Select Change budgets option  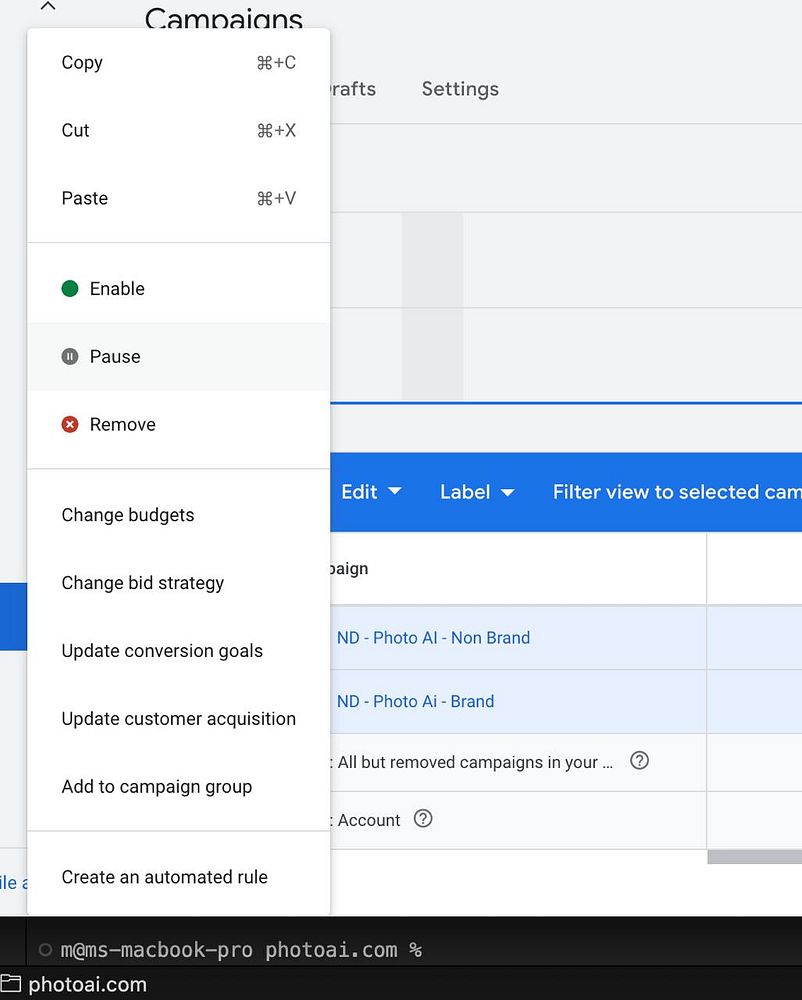pos(128,516)
